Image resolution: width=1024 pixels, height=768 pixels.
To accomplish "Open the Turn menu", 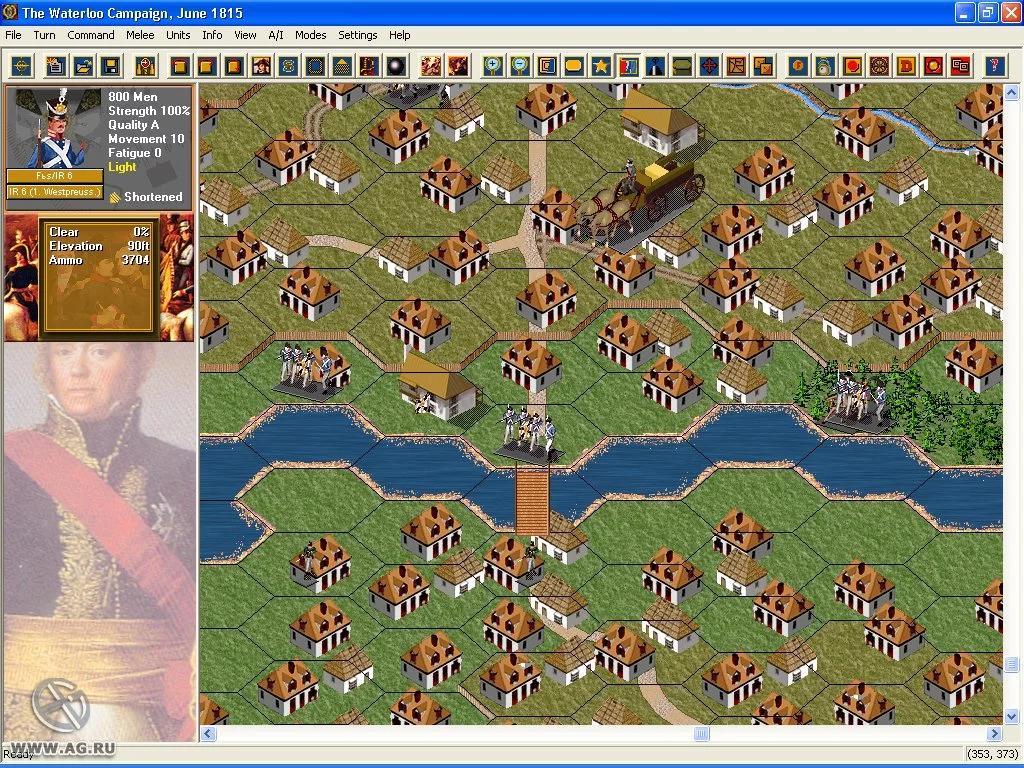I will pos(44,35).
